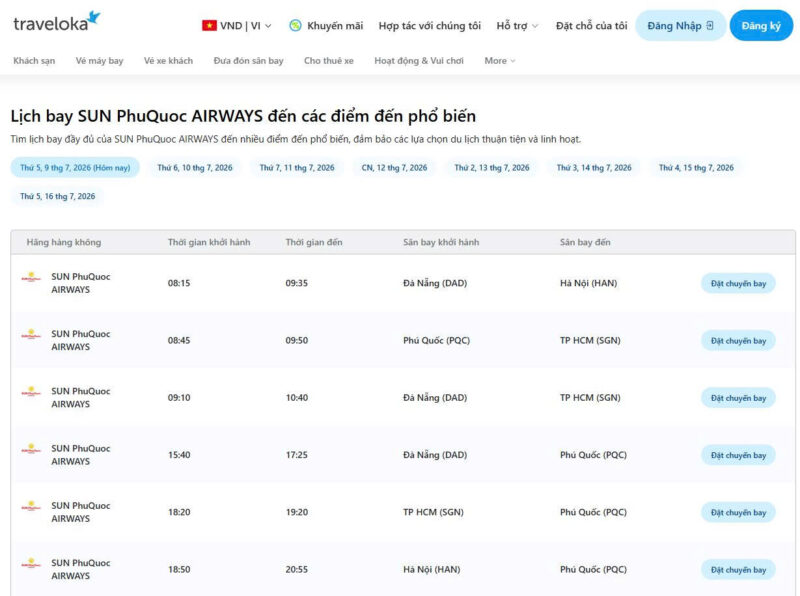Click arrival time 20:55
Viewport: 800px width, 596px height.
(x=296, y=569)
